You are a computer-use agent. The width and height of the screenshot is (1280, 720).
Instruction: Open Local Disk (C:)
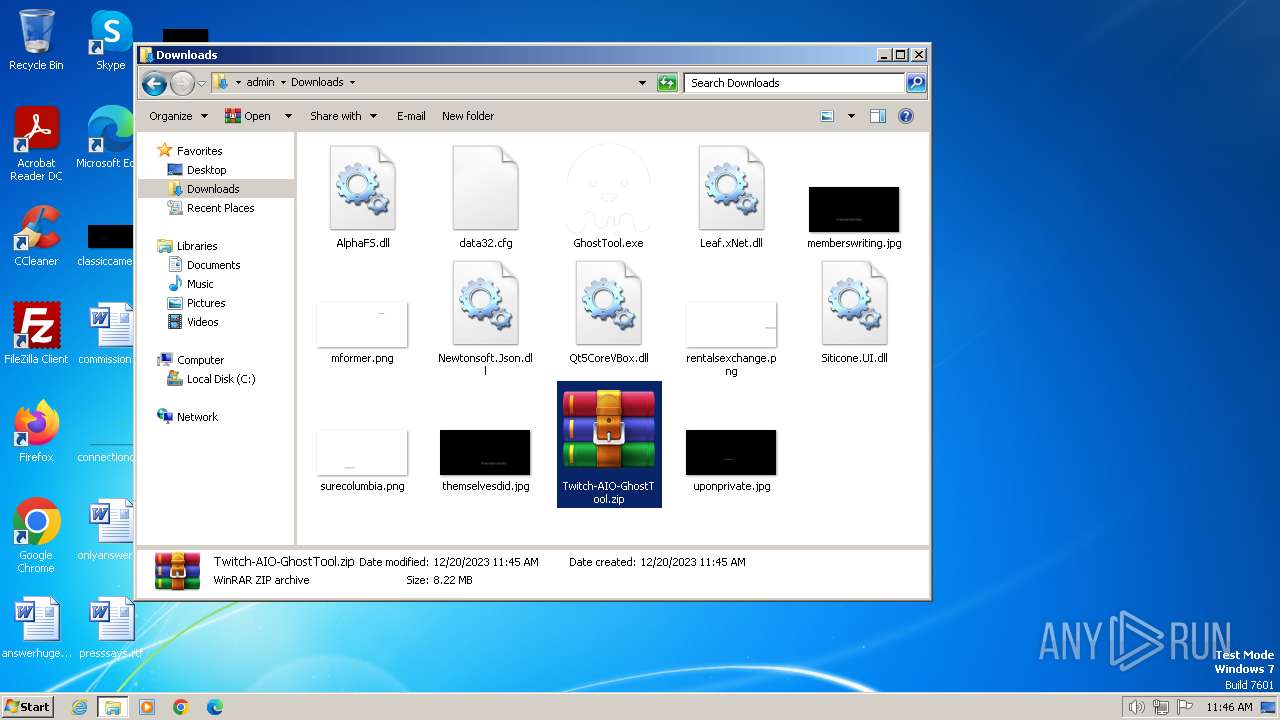pyautogui.click(x=220, y=379)
